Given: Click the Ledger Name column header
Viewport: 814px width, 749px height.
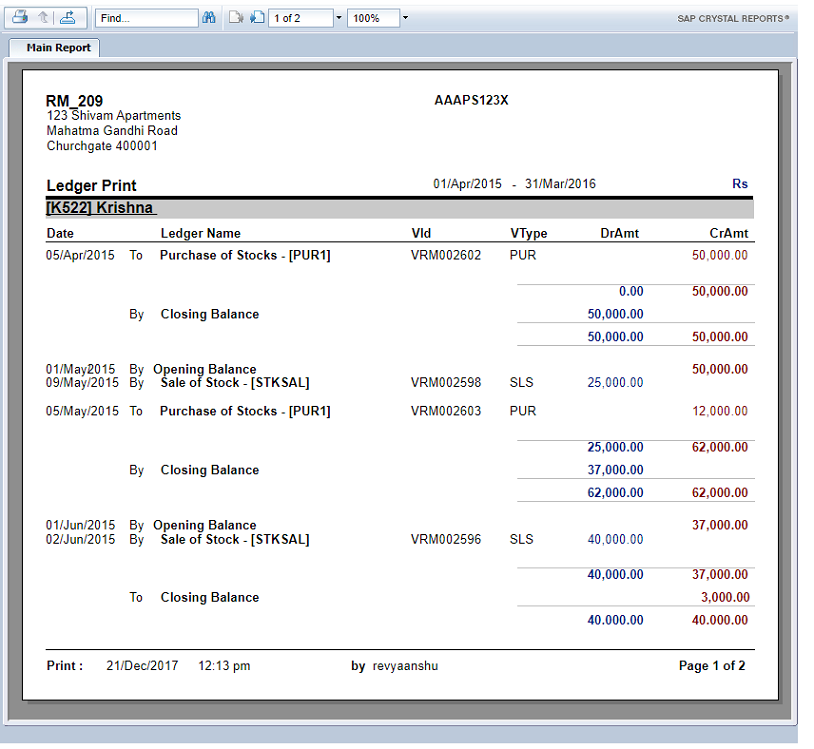Looking at the screenshot, I should tap(200, 233).
